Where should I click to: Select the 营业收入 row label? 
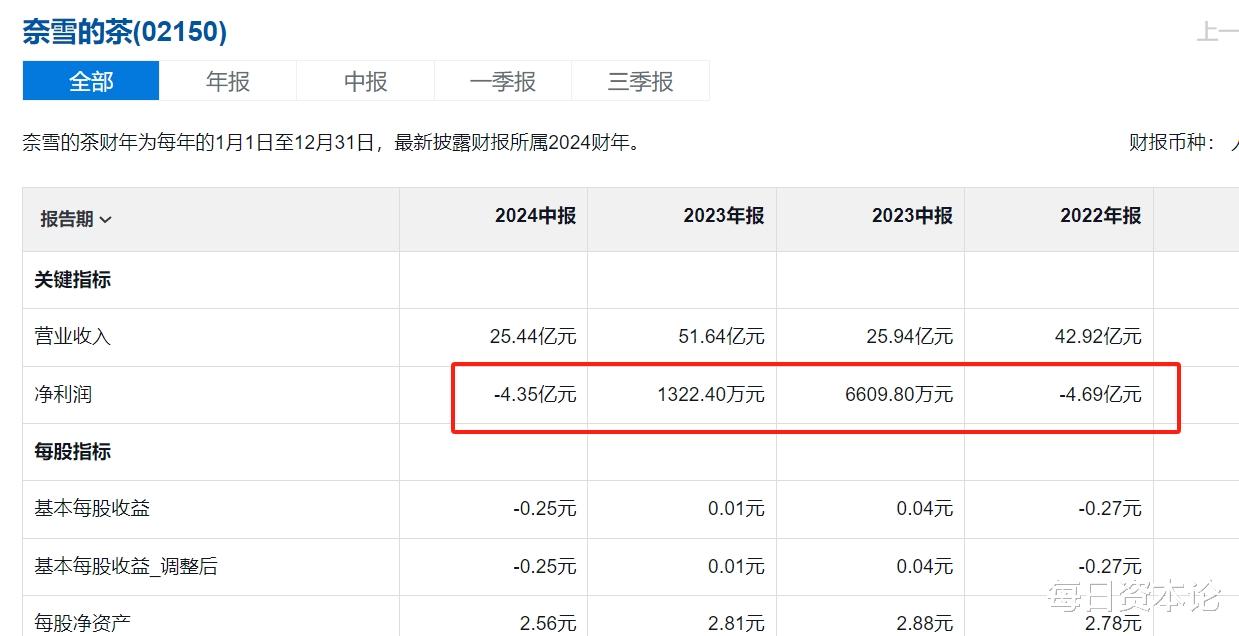tap(72, 337)
